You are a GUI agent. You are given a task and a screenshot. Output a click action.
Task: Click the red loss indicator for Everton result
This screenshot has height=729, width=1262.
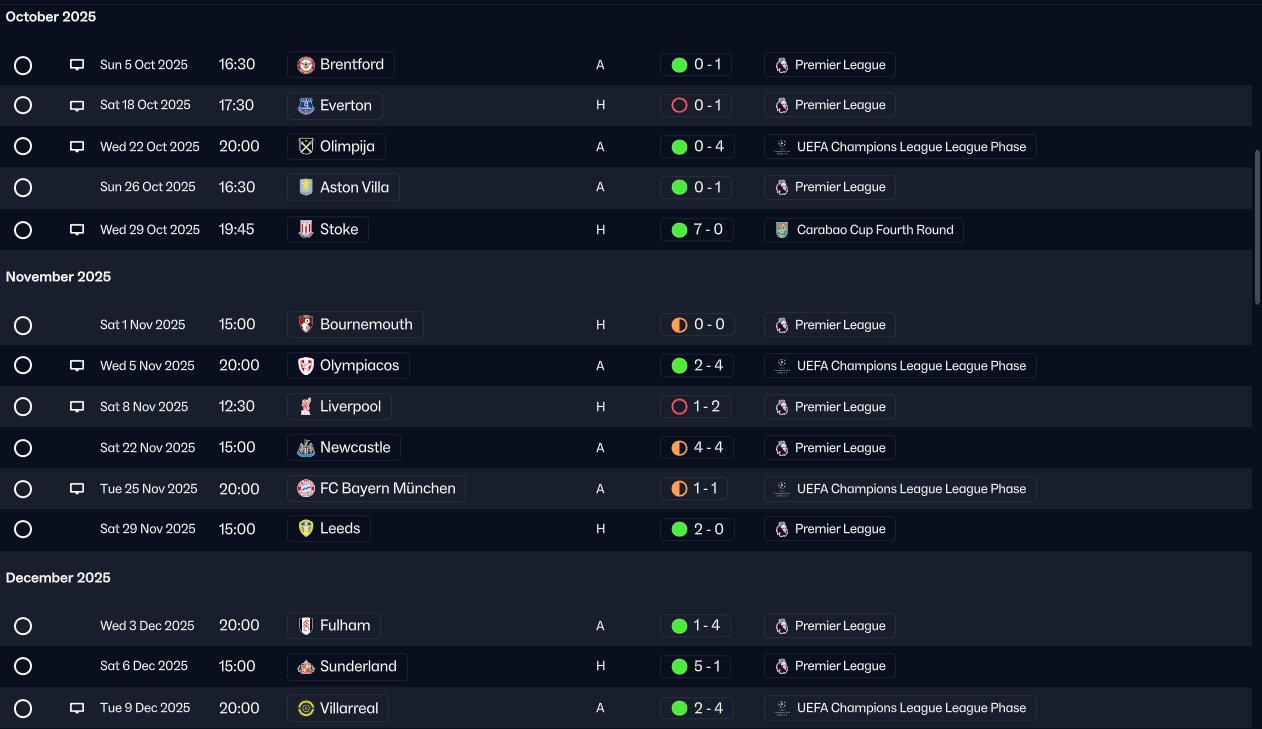click(x=679, y=105)
